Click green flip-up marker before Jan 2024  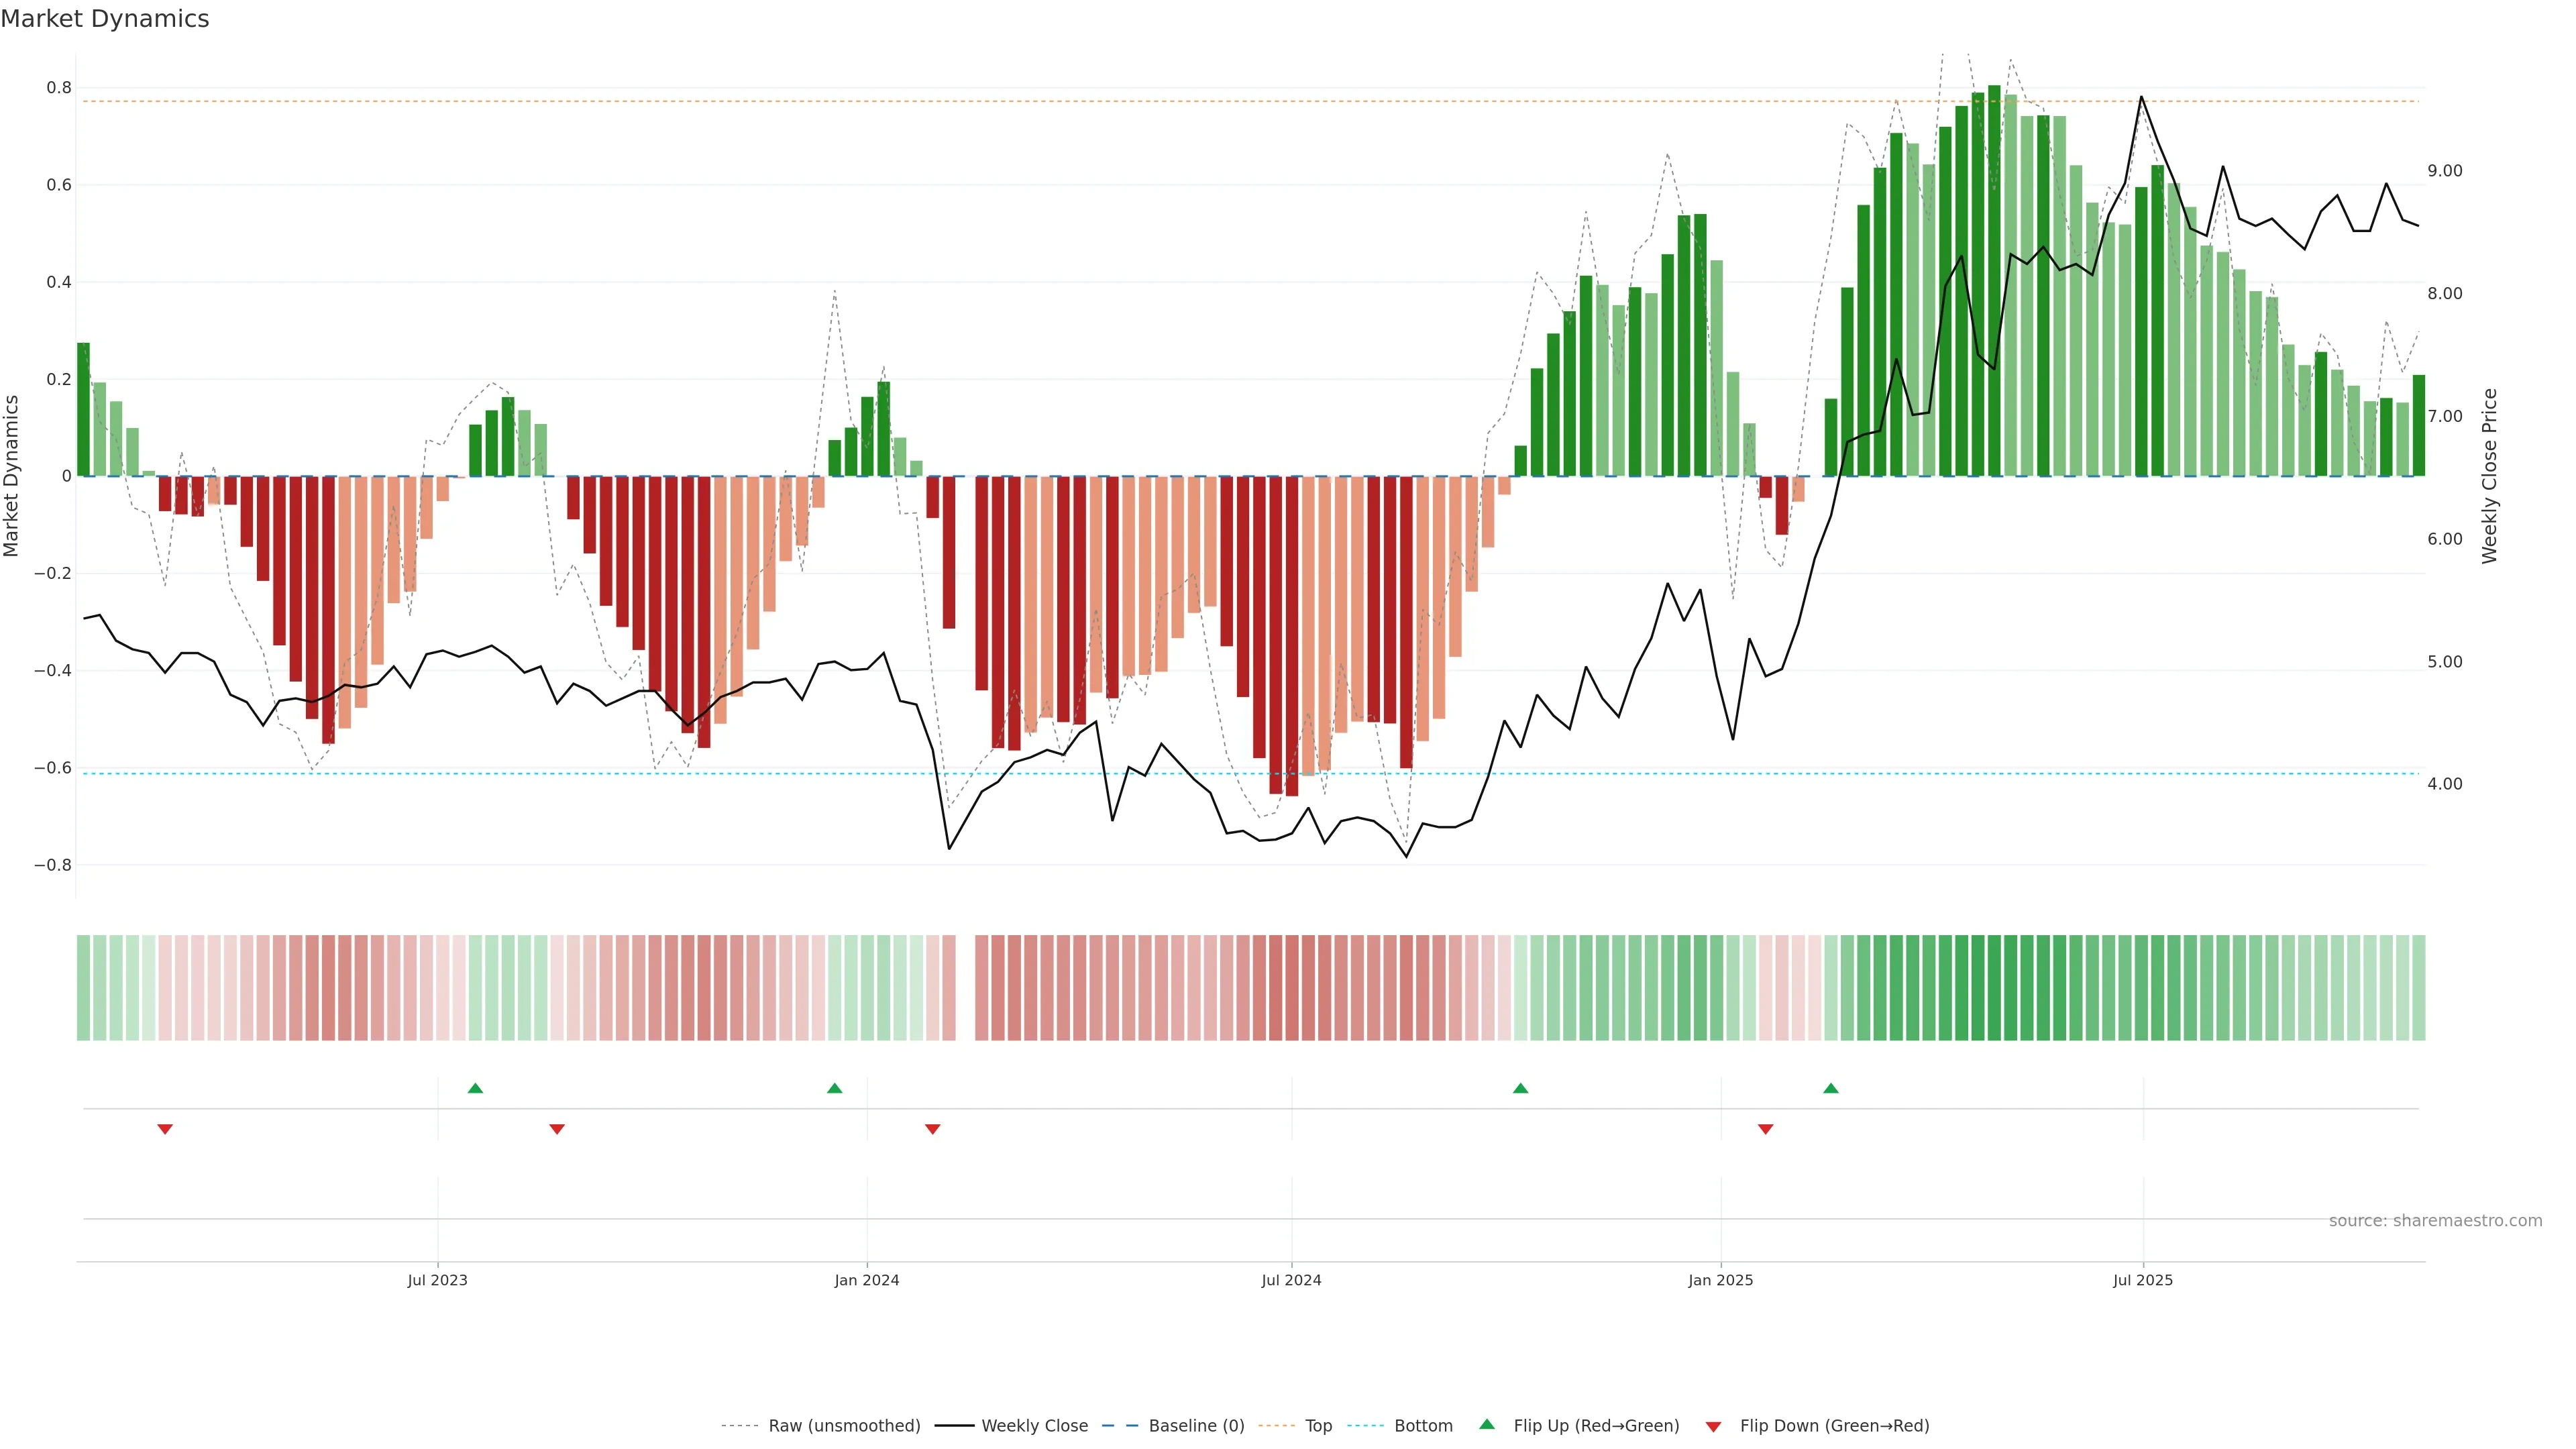(x=834, y=1088)
